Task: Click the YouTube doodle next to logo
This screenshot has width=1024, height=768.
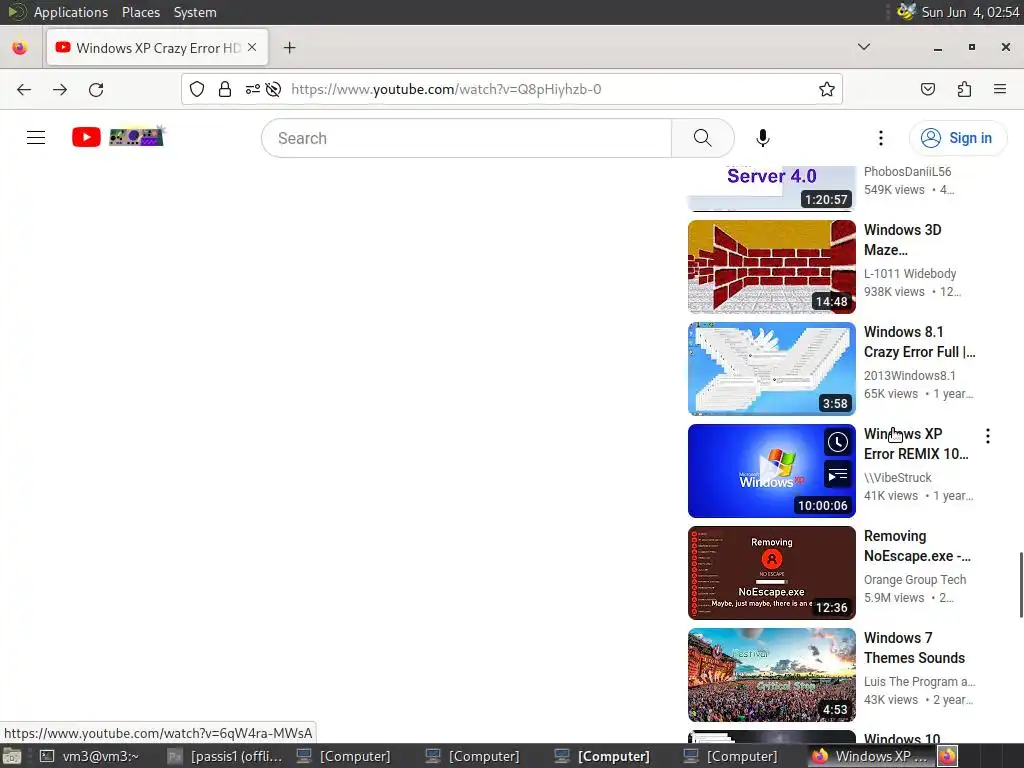Action: coord(136,136)
